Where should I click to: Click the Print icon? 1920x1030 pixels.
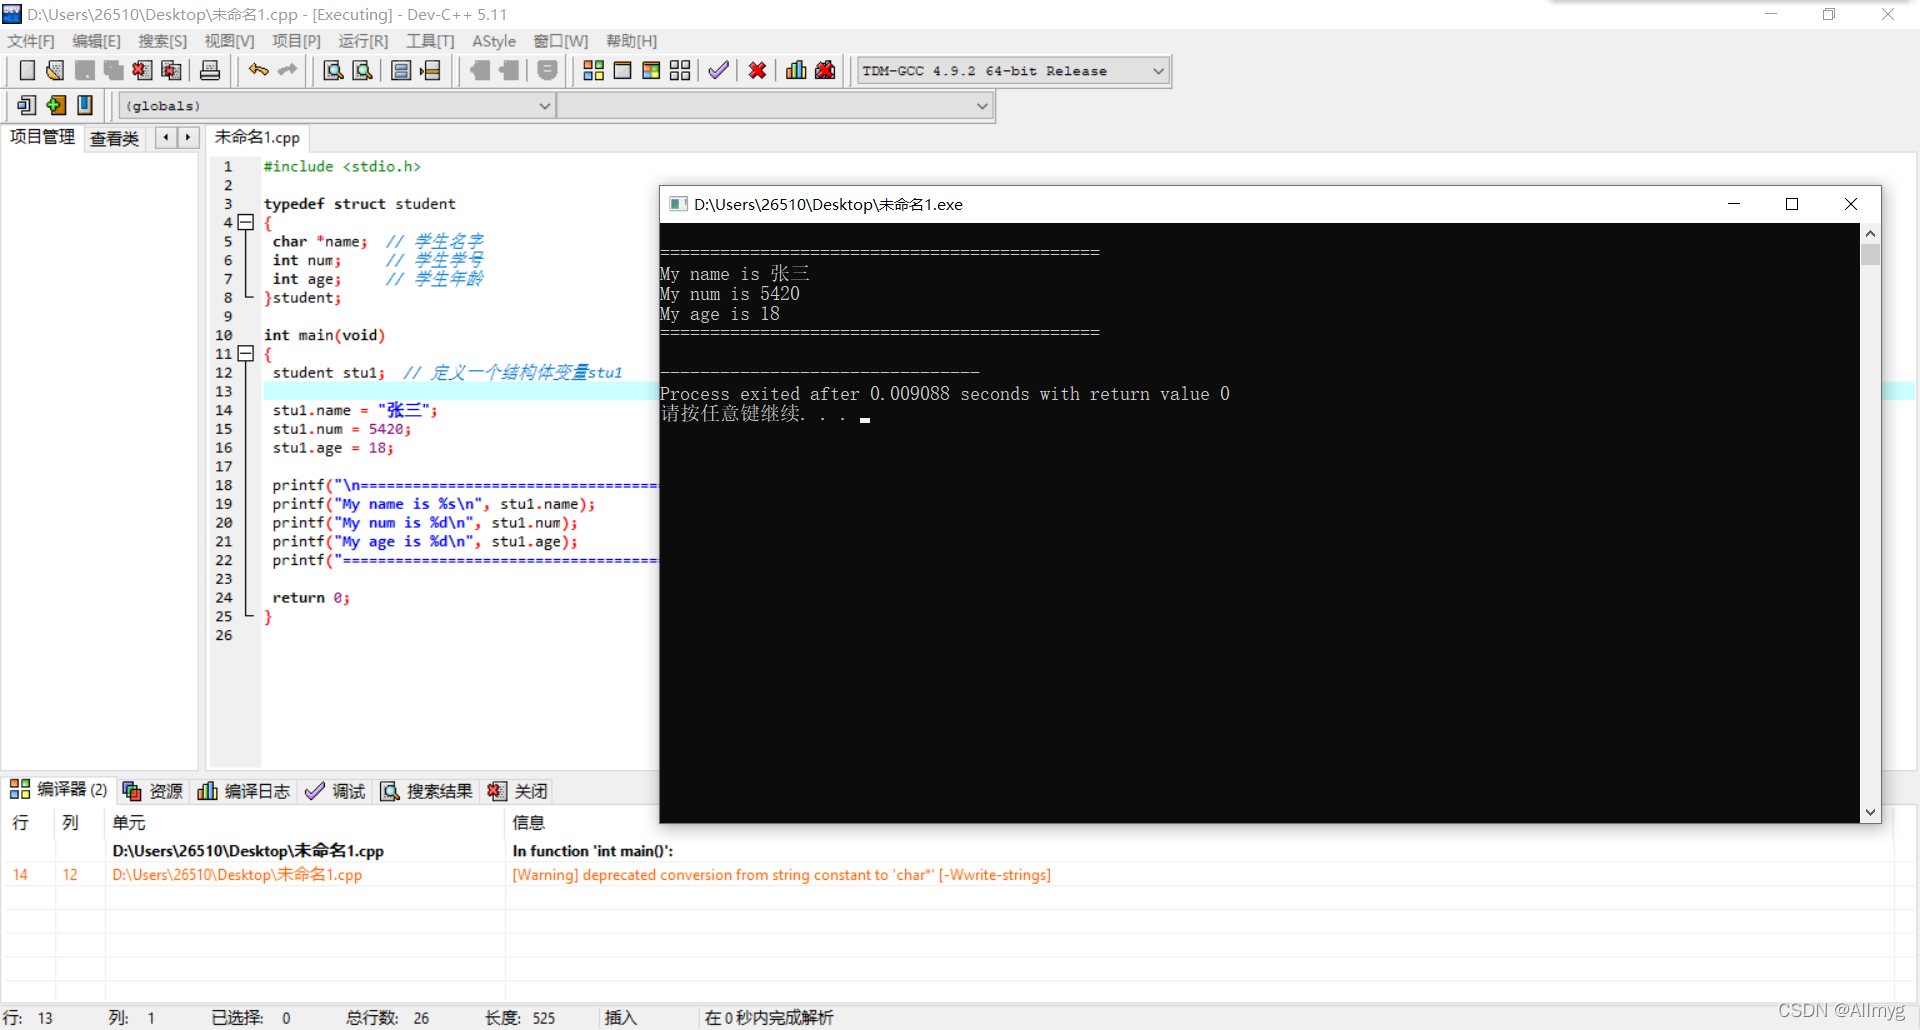(210, 70)
